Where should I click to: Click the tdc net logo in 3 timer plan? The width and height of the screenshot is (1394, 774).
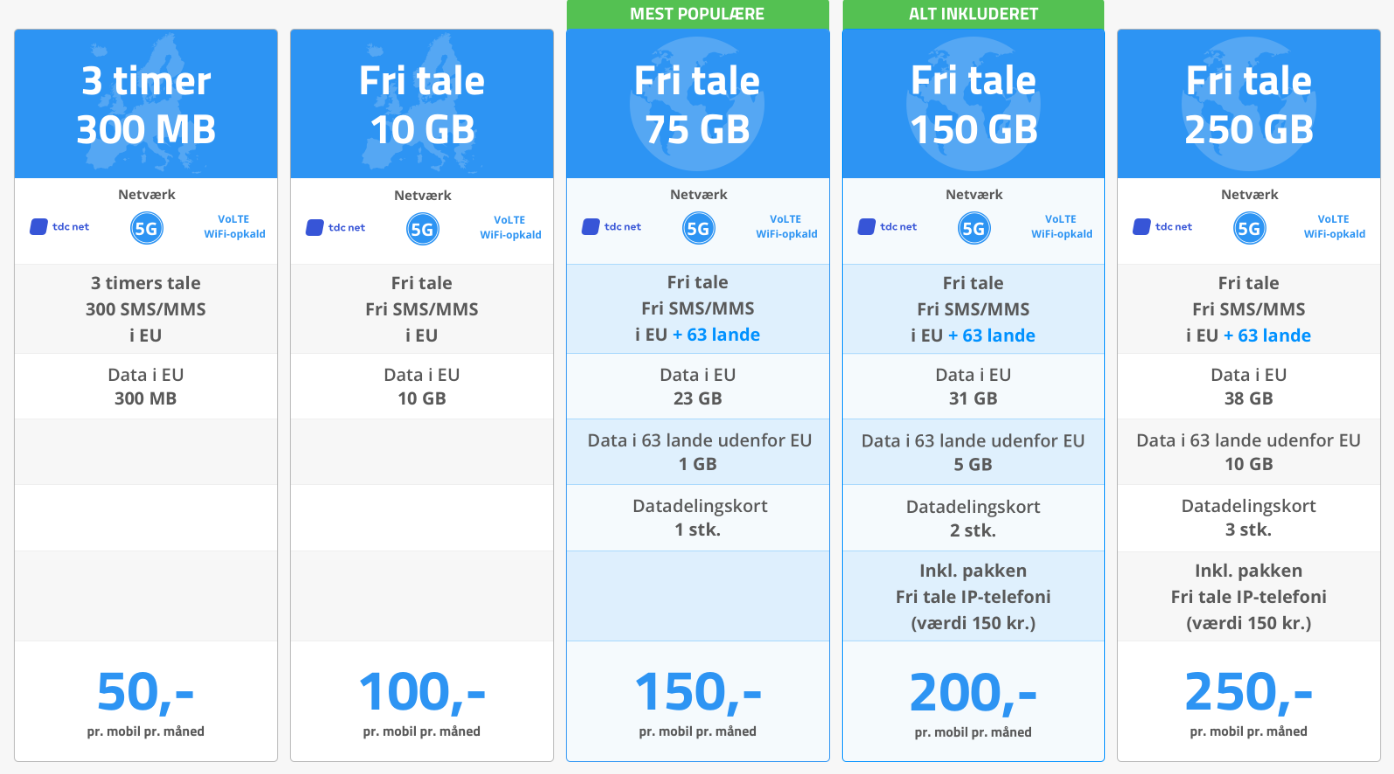click(x=59, y=227)
